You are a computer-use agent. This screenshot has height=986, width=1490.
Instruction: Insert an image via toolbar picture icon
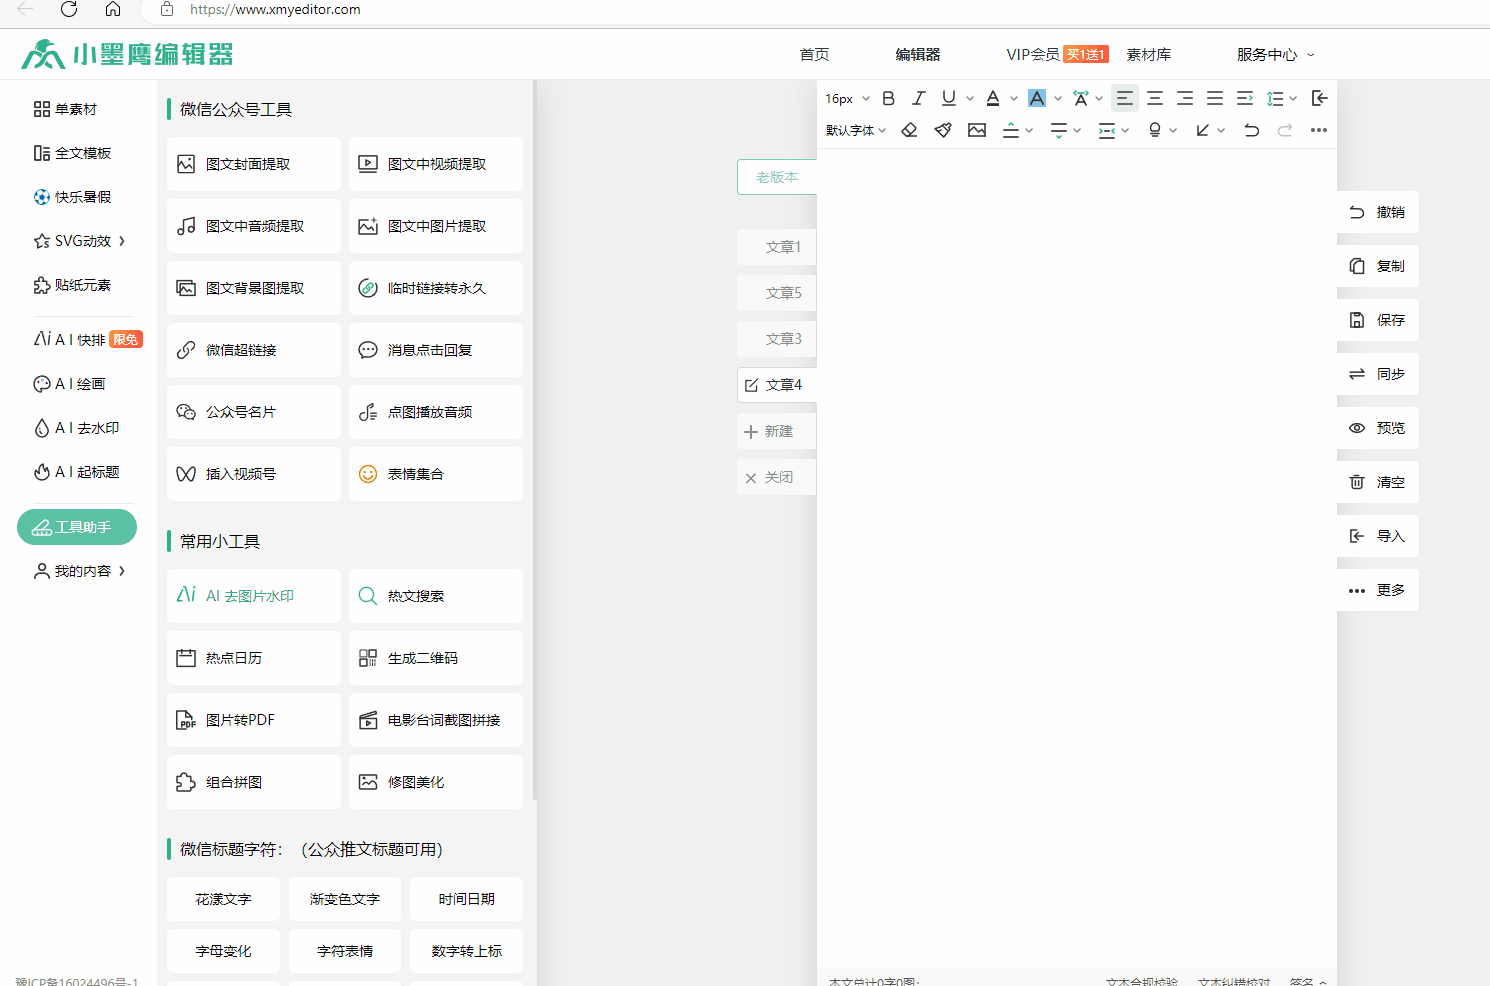tap(977, 130)
